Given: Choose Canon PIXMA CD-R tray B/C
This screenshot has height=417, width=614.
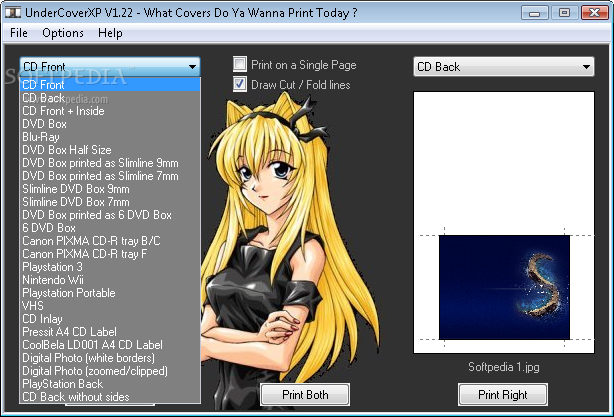Looking at the screenshot, I should [x=110, y=240].
